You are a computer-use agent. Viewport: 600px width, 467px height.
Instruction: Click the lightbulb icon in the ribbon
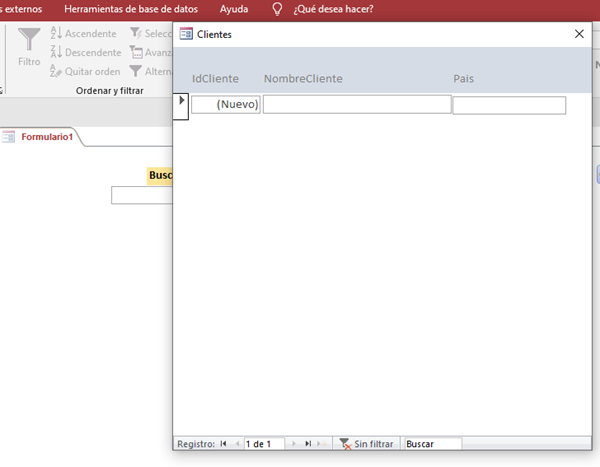coord(277,9)
